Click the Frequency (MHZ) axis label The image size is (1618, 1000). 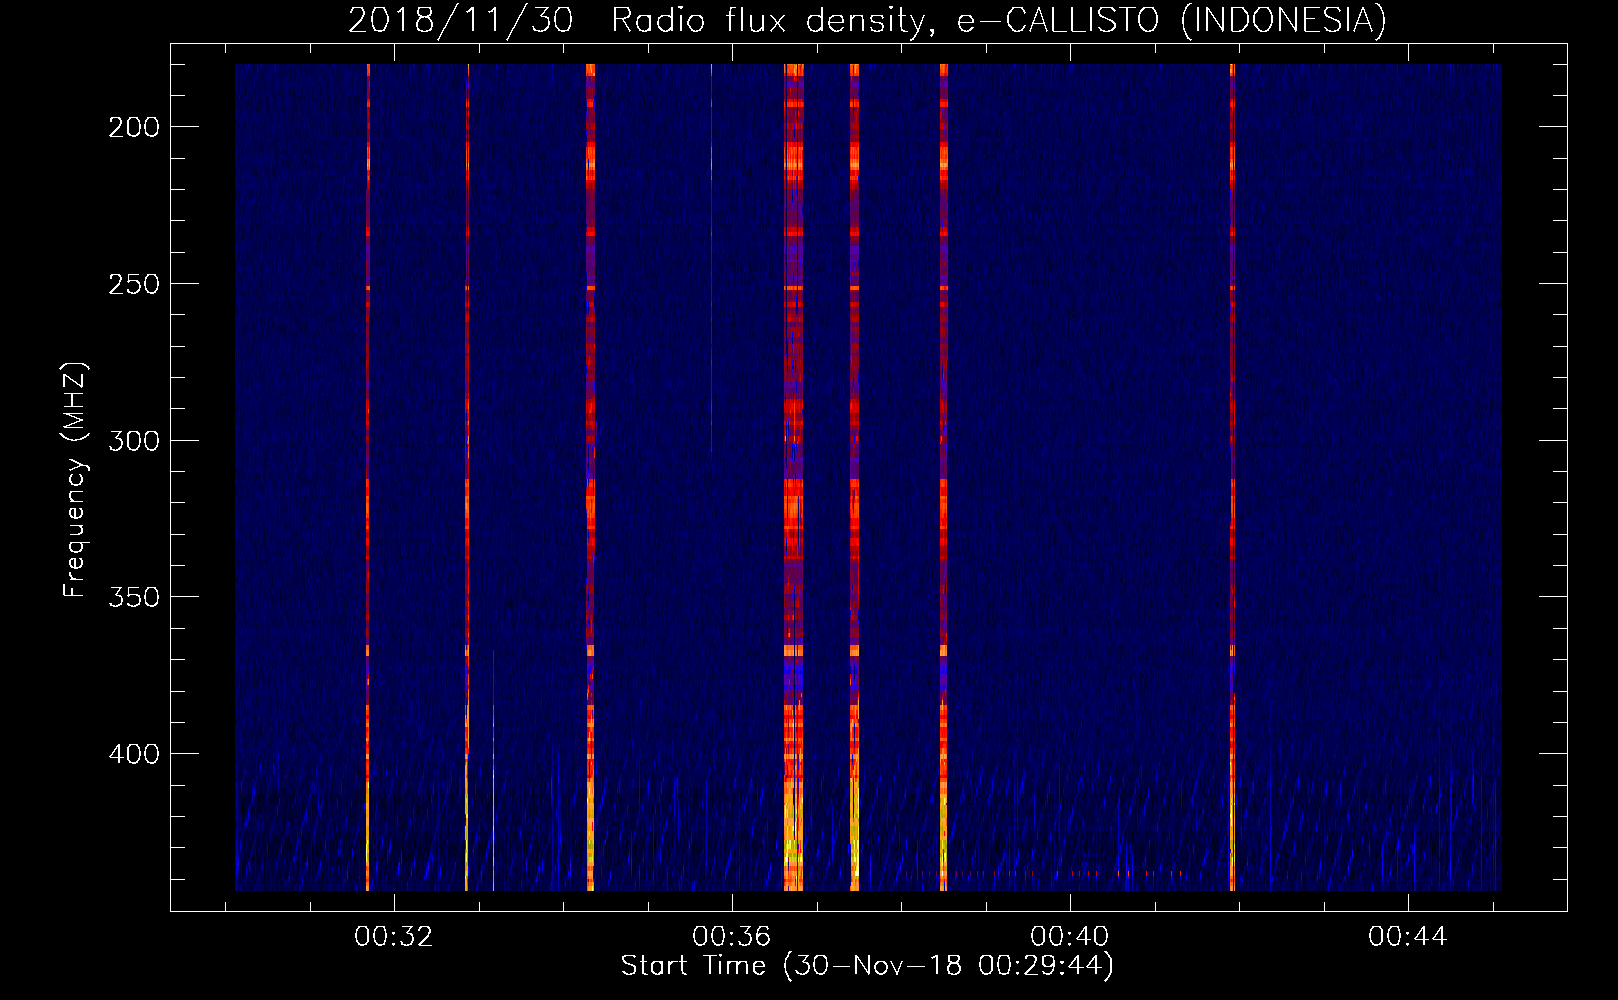[x=75, y=480]
